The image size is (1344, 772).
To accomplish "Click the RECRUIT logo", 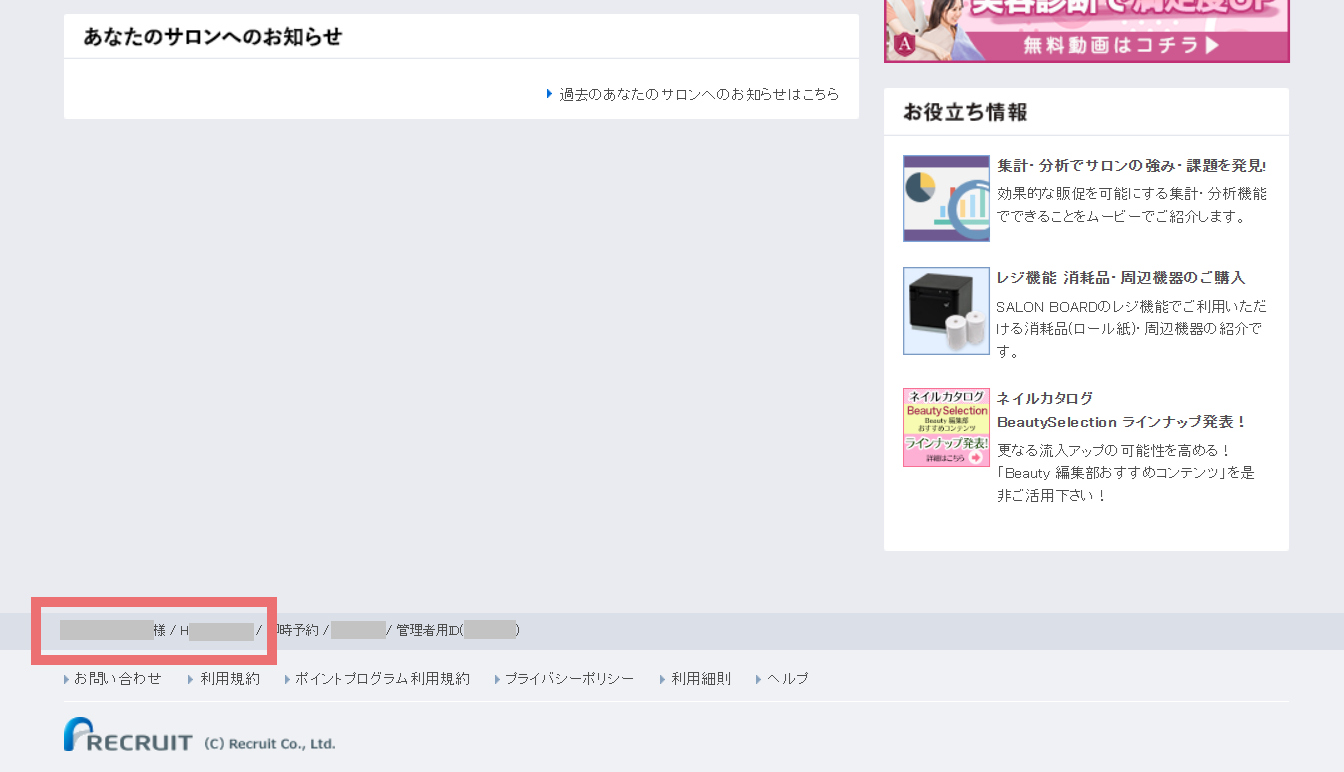I will [x=129, y=736].
